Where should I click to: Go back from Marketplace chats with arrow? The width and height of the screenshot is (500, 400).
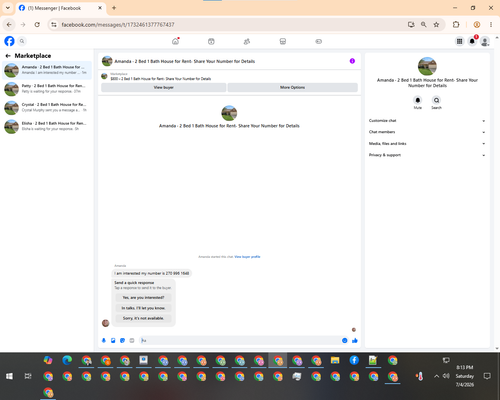[x=8, y=56]
